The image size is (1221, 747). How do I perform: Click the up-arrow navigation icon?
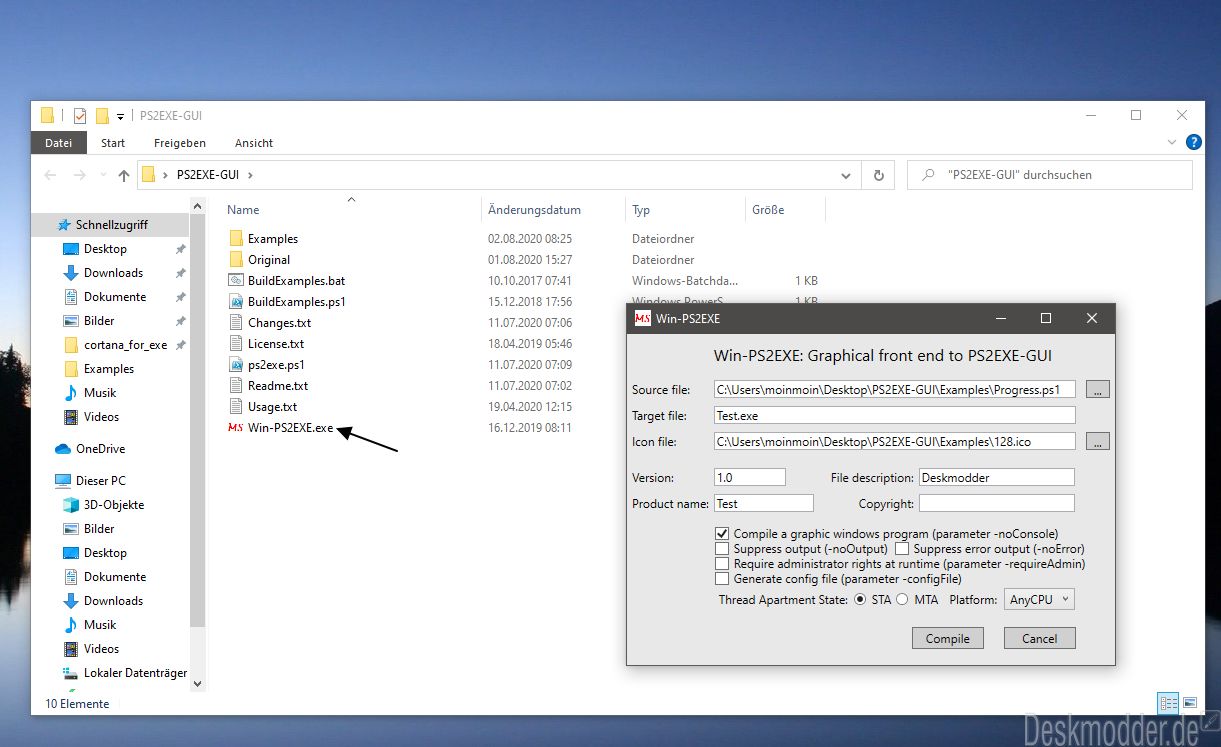pos(124,175)
